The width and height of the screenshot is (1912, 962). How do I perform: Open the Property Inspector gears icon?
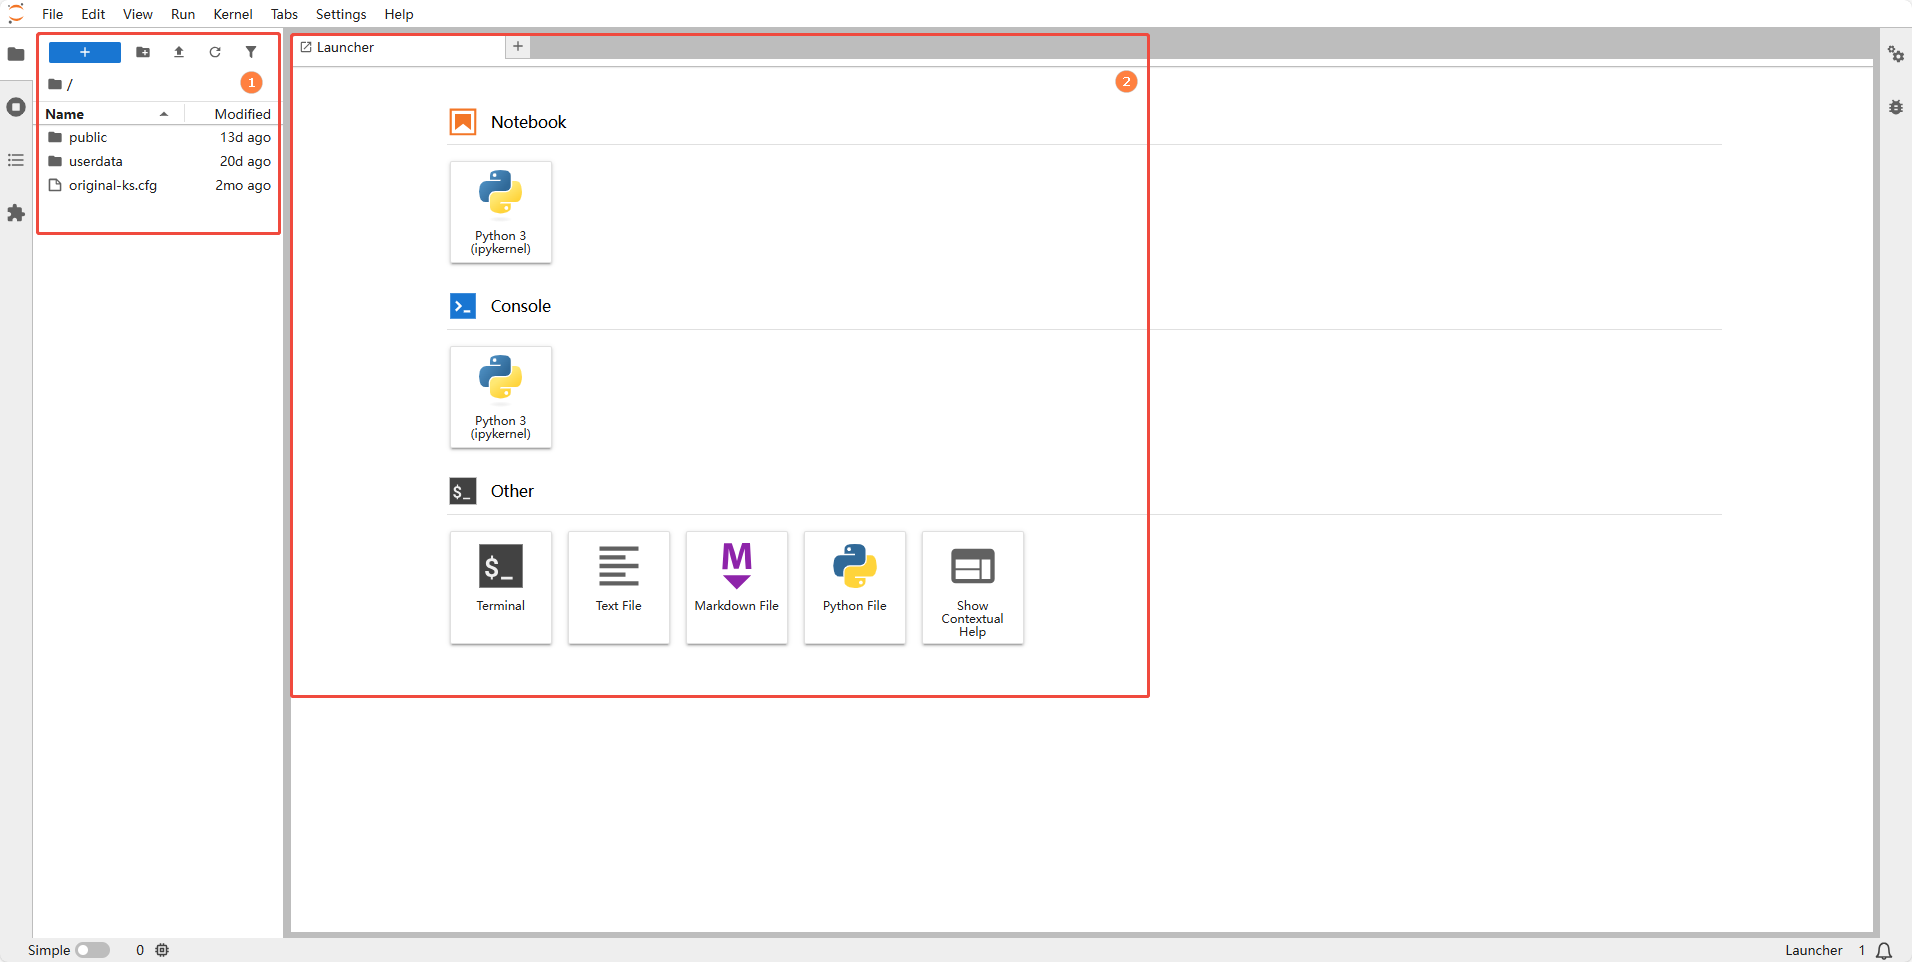click(x=1895, y=54)
